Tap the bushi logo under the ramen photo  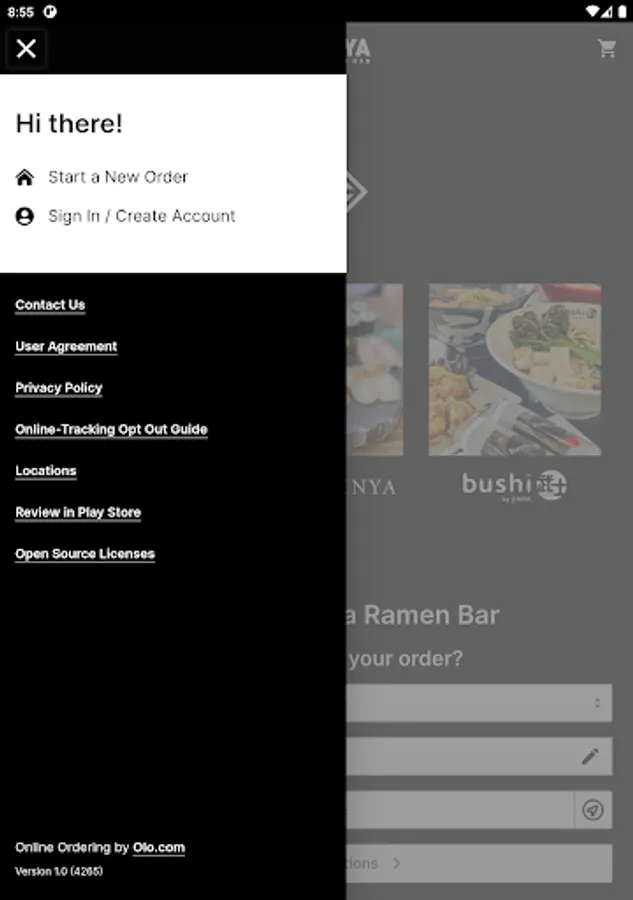click(x=515, y=486)
